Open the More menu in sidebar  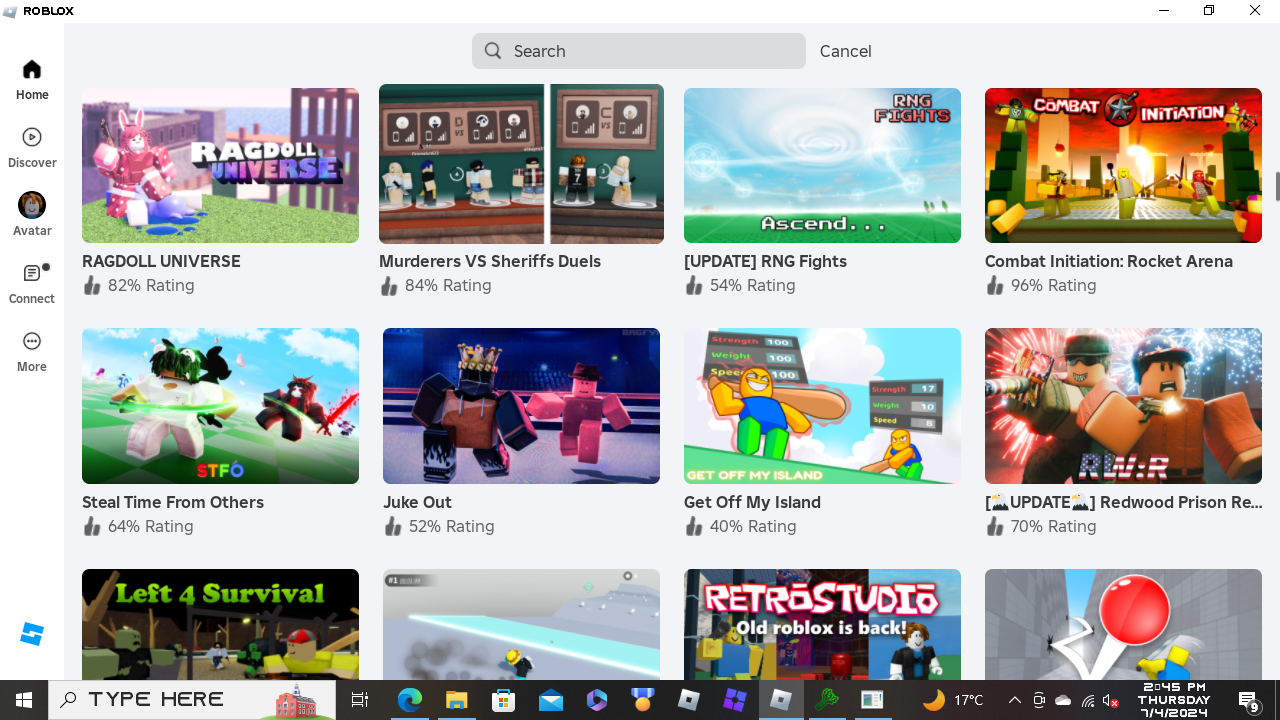[x=32, y=352]
